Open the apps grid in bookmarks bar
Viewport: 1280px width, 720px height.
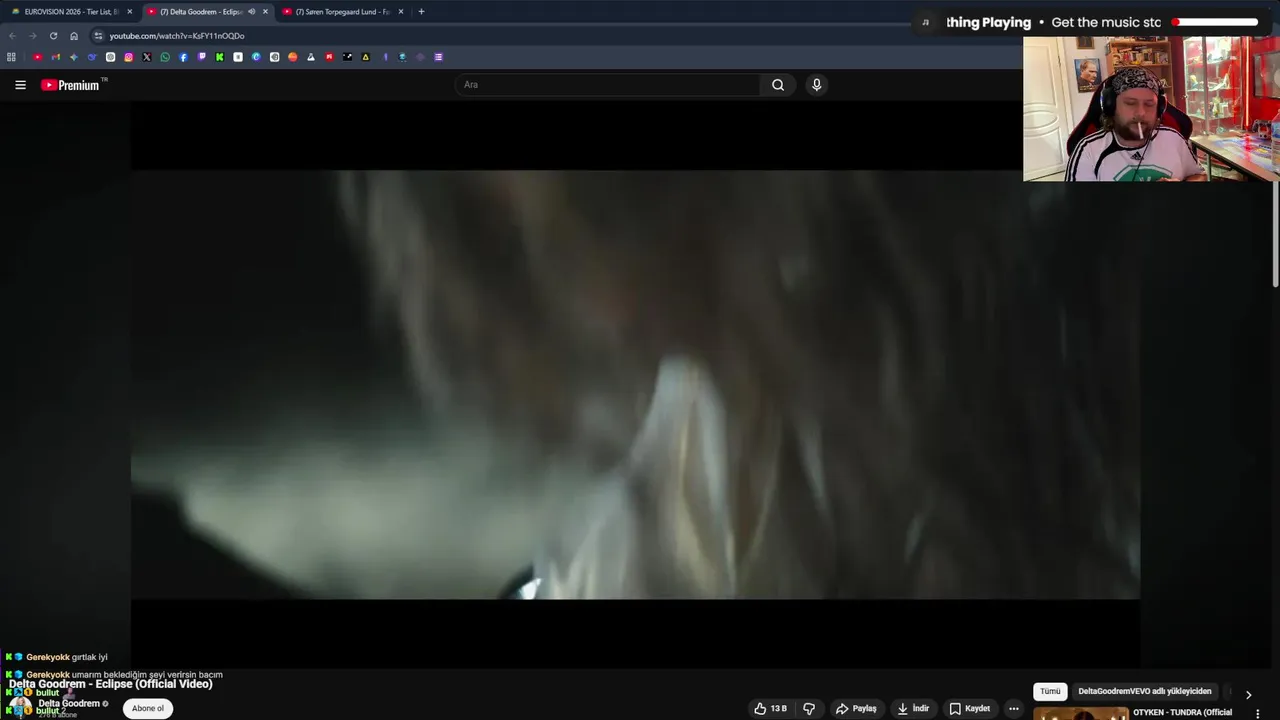(11, 57)
